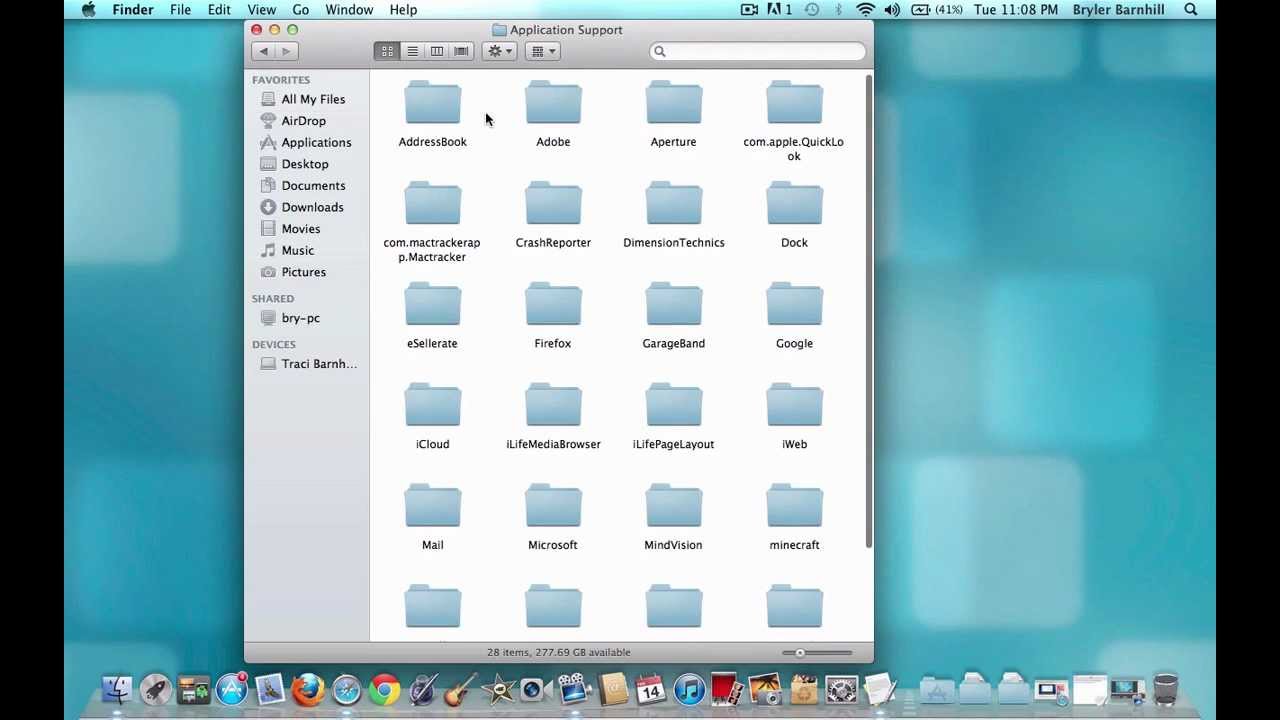Open the Arrange items dropdown in toolbar
Image resolution: width=1280 pixels, height=720 pixels.
coord(543,51)
